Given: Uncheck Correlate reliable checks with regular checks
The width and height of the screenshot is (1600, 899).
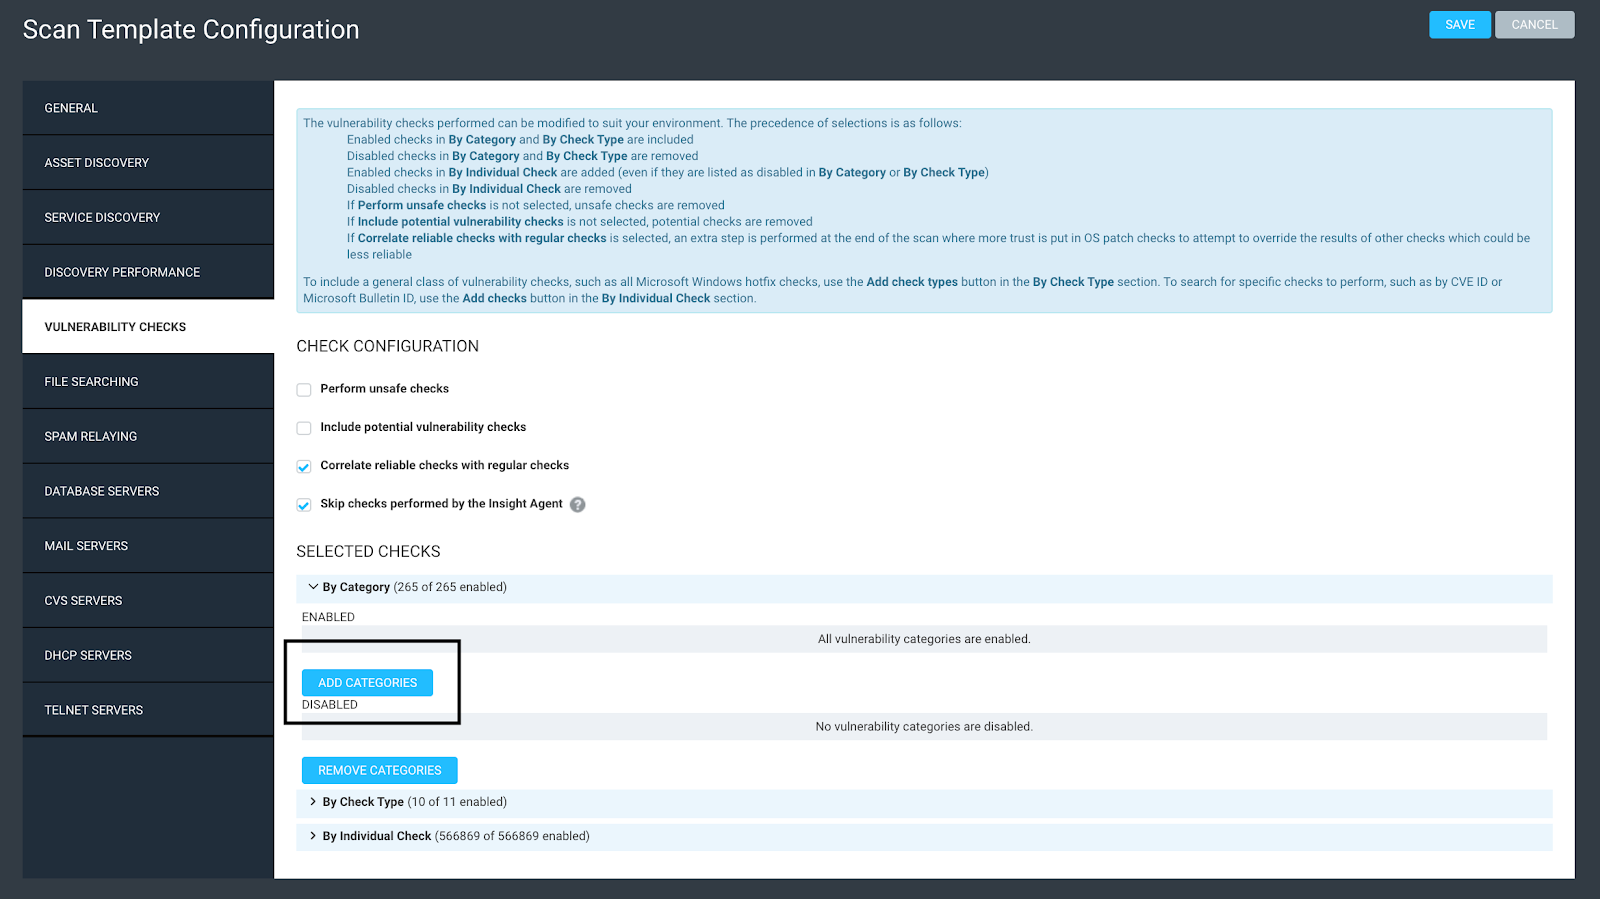Looking at the screenshot, I should point(304,467).
